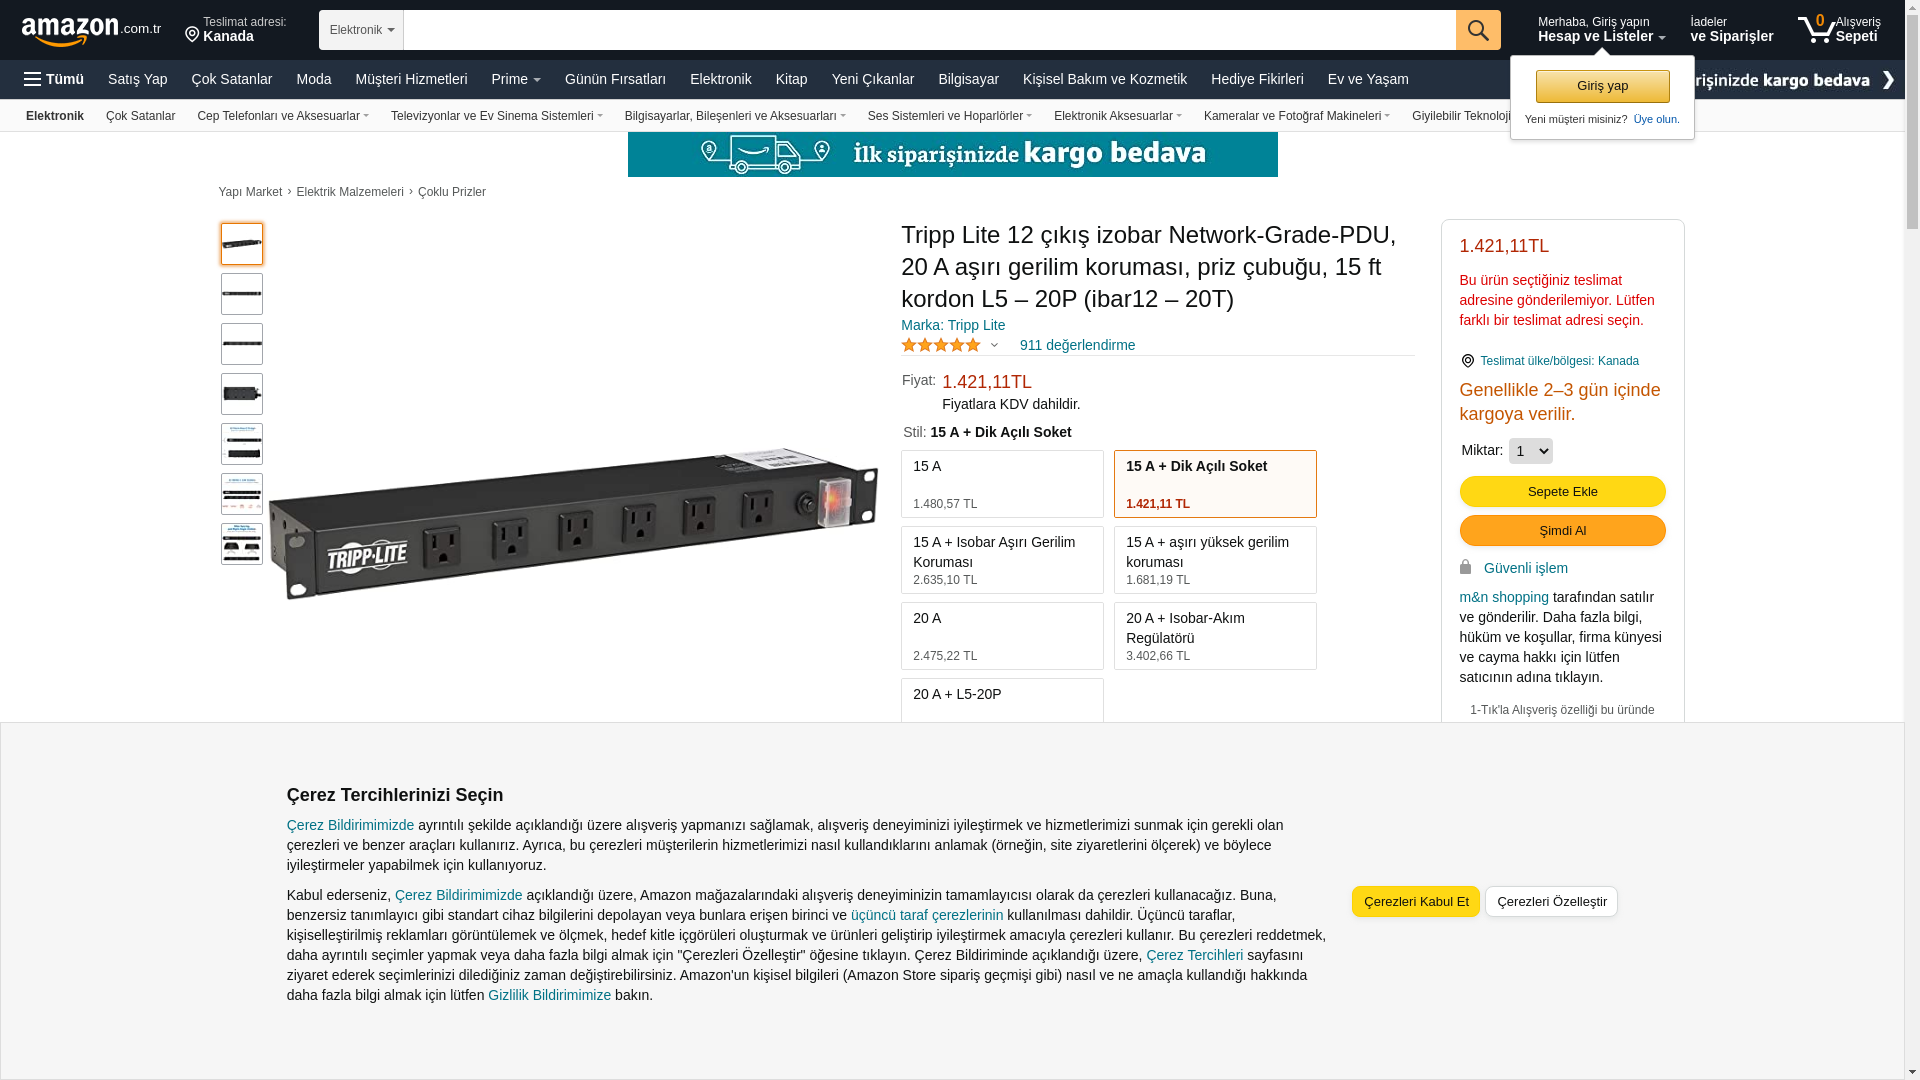
Task: Click the five-star rating icon
Action: point(941,345)
